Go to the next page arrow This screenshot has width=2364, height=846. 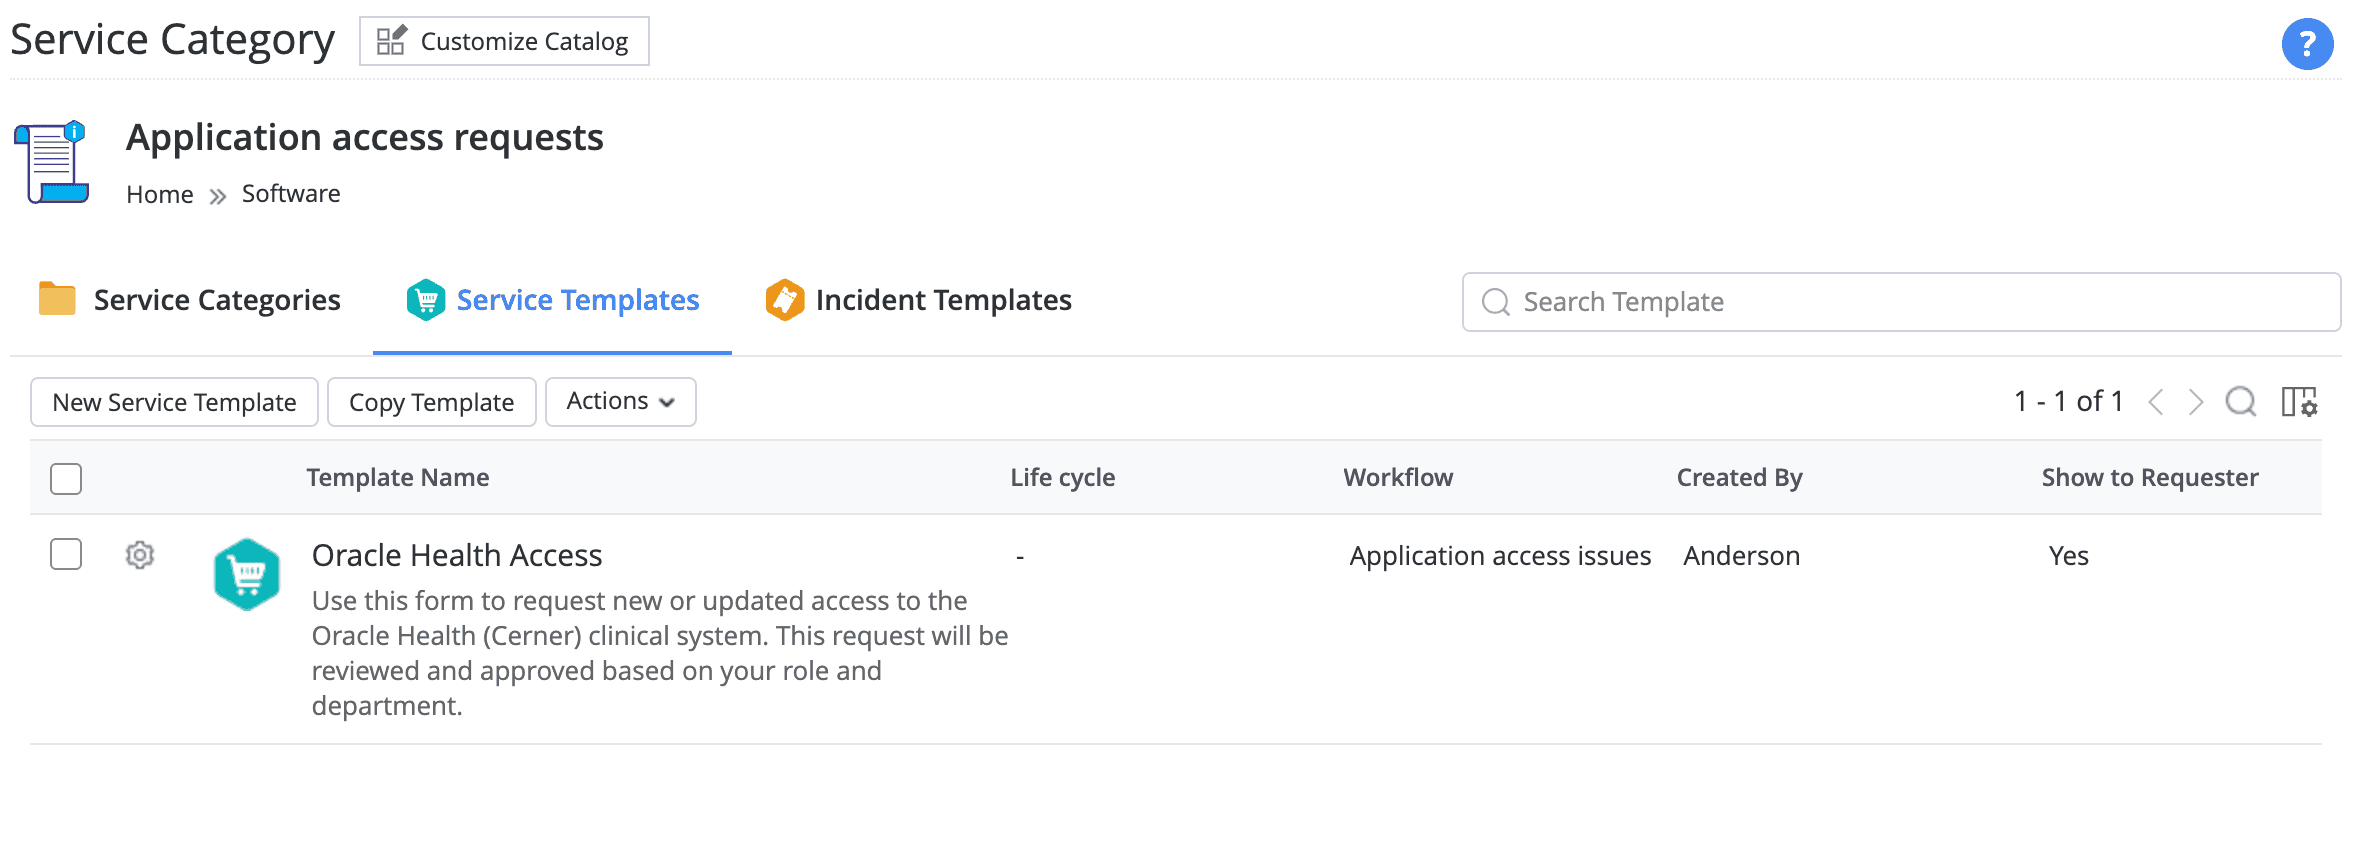2196,402
